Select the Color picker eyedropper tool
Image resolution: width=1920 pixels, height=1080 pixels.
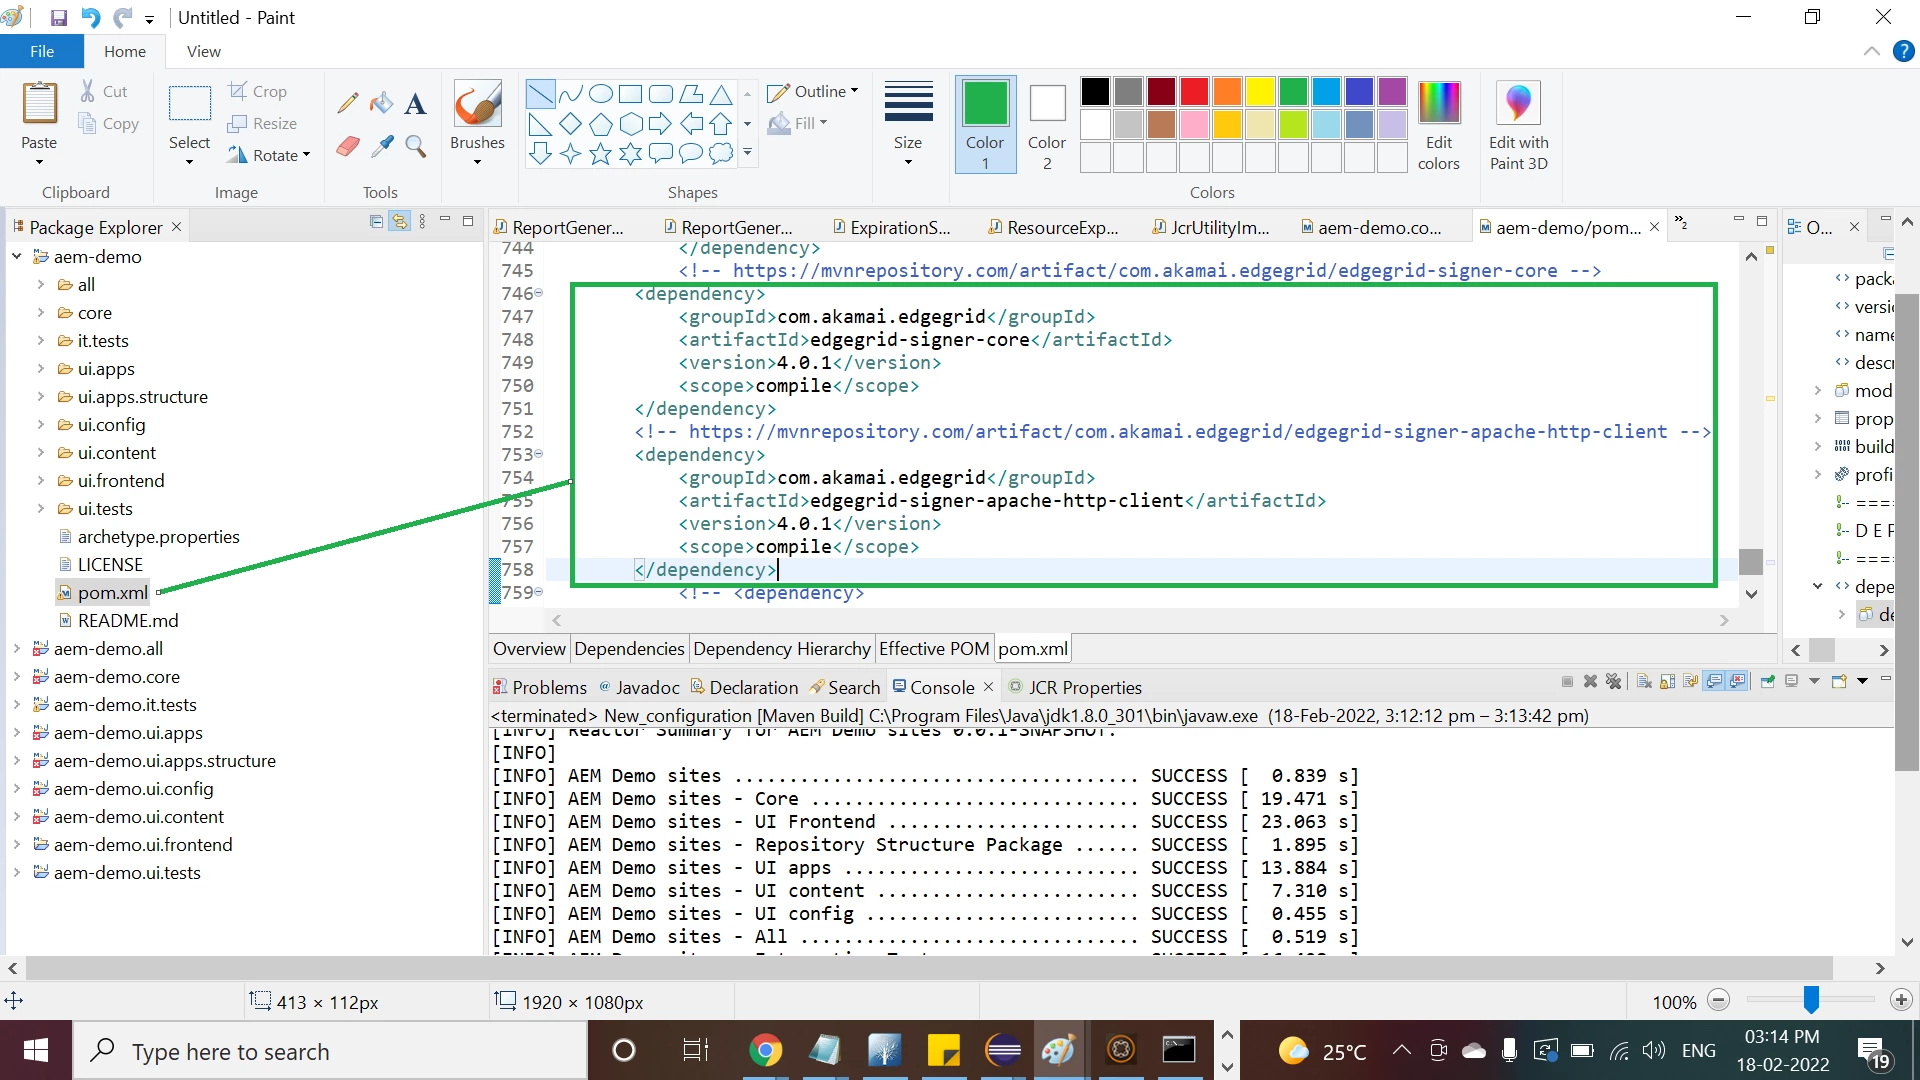[381, 147]
